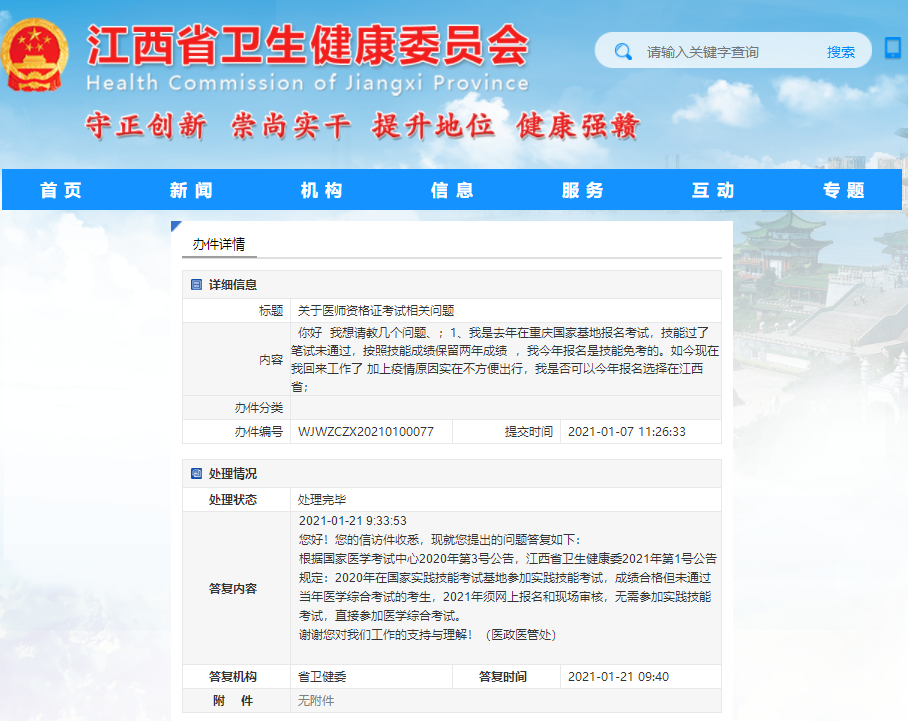The image size is (908, 721).
Task: Go to 首页 in the navigation bar
Action: click(61, 190)
